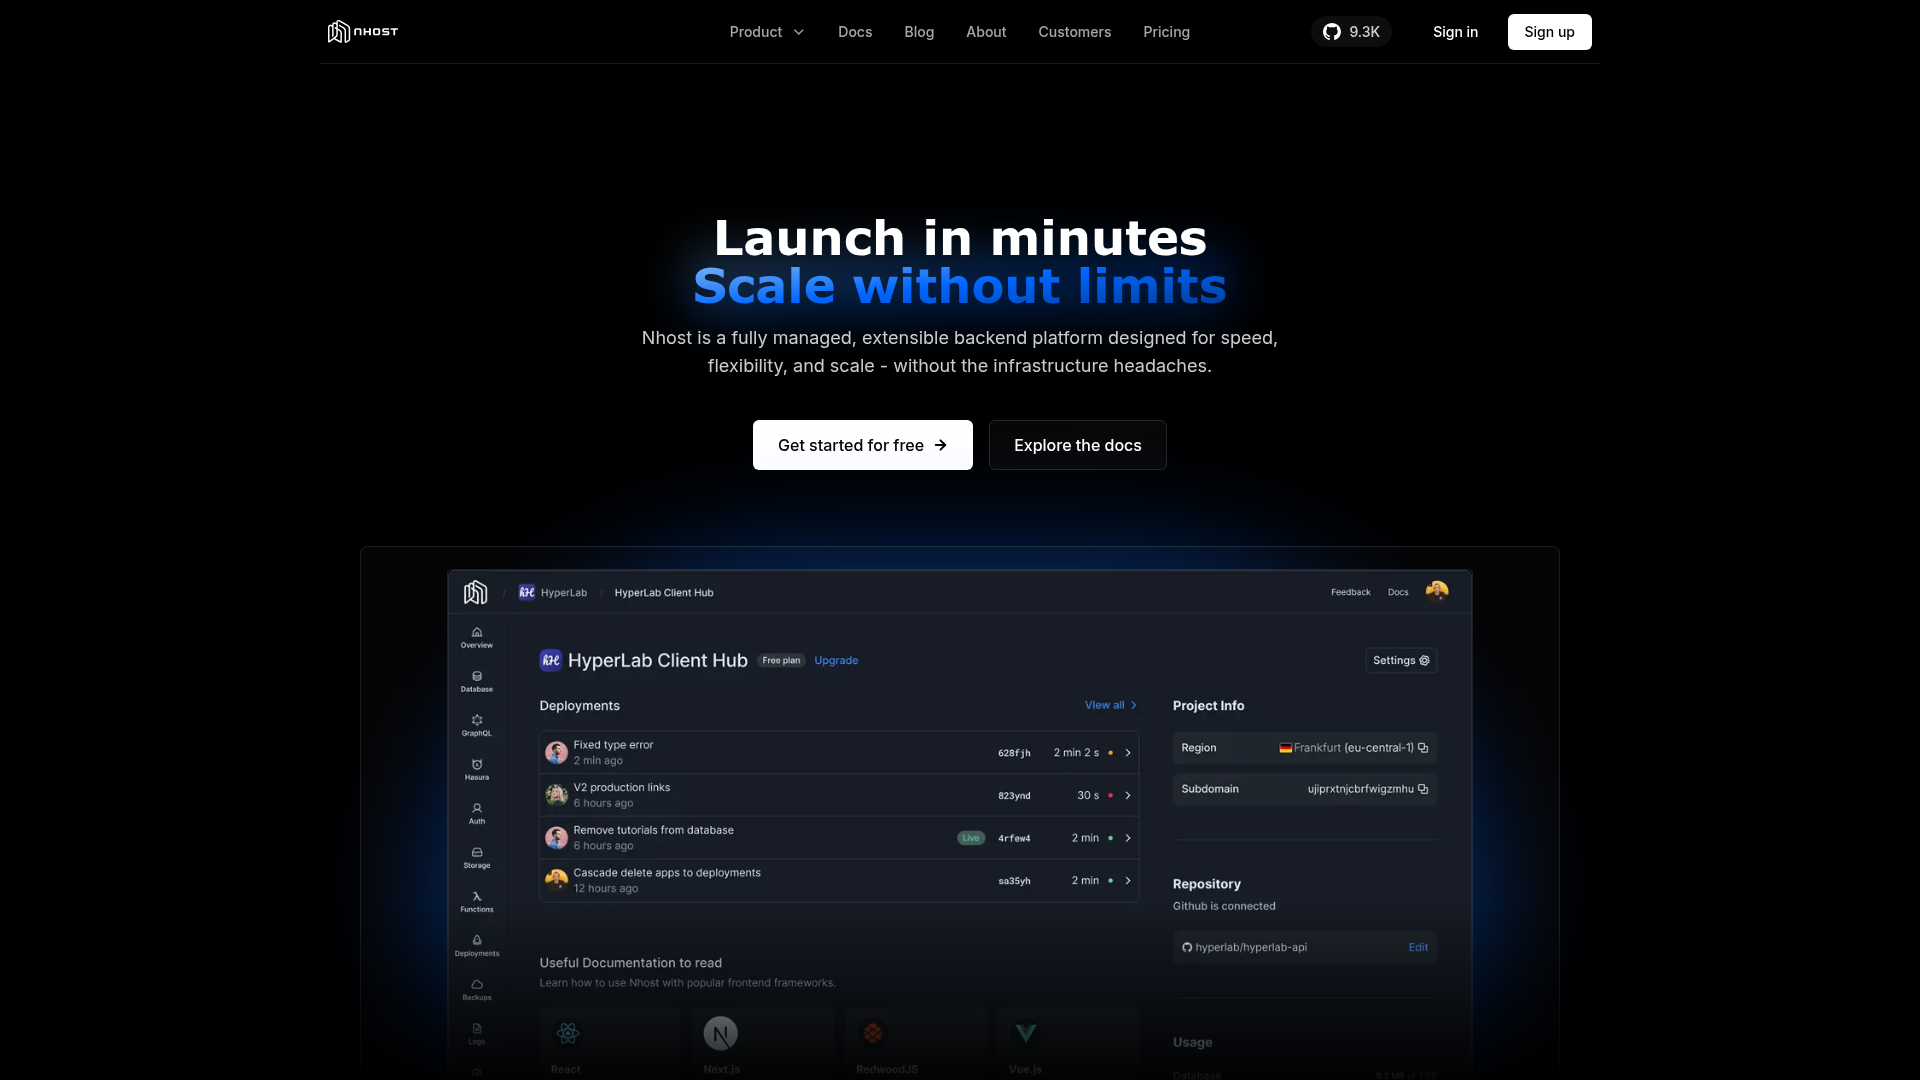Open the Functions sidebar icon
The height and width of the screenshot is (1080, 1920).
(477, 901)
